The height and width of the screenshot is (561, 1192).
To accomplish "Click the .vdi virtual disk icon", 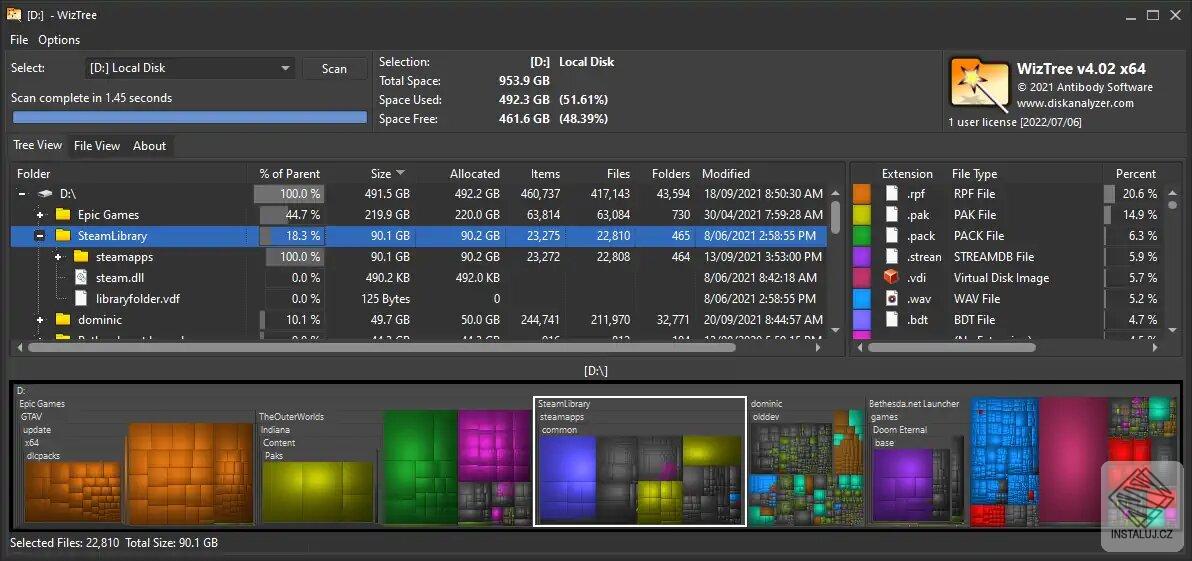I will click(891, 278).
